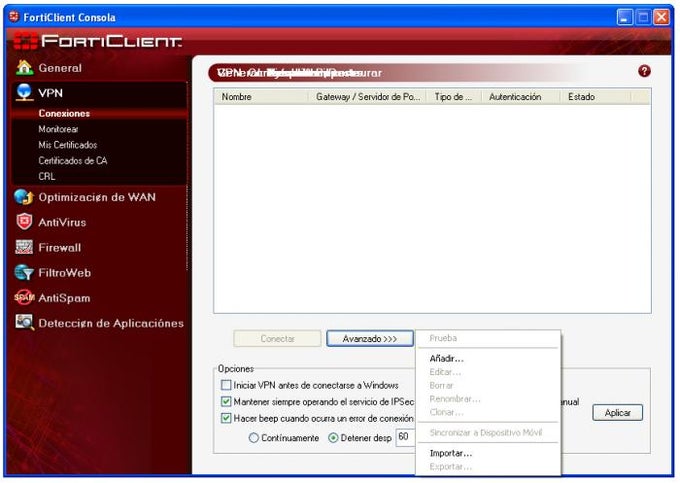The width and height of the screenshot is (680, 483).
Task: Sort by the Nombre column header
Action: (261, 97)
